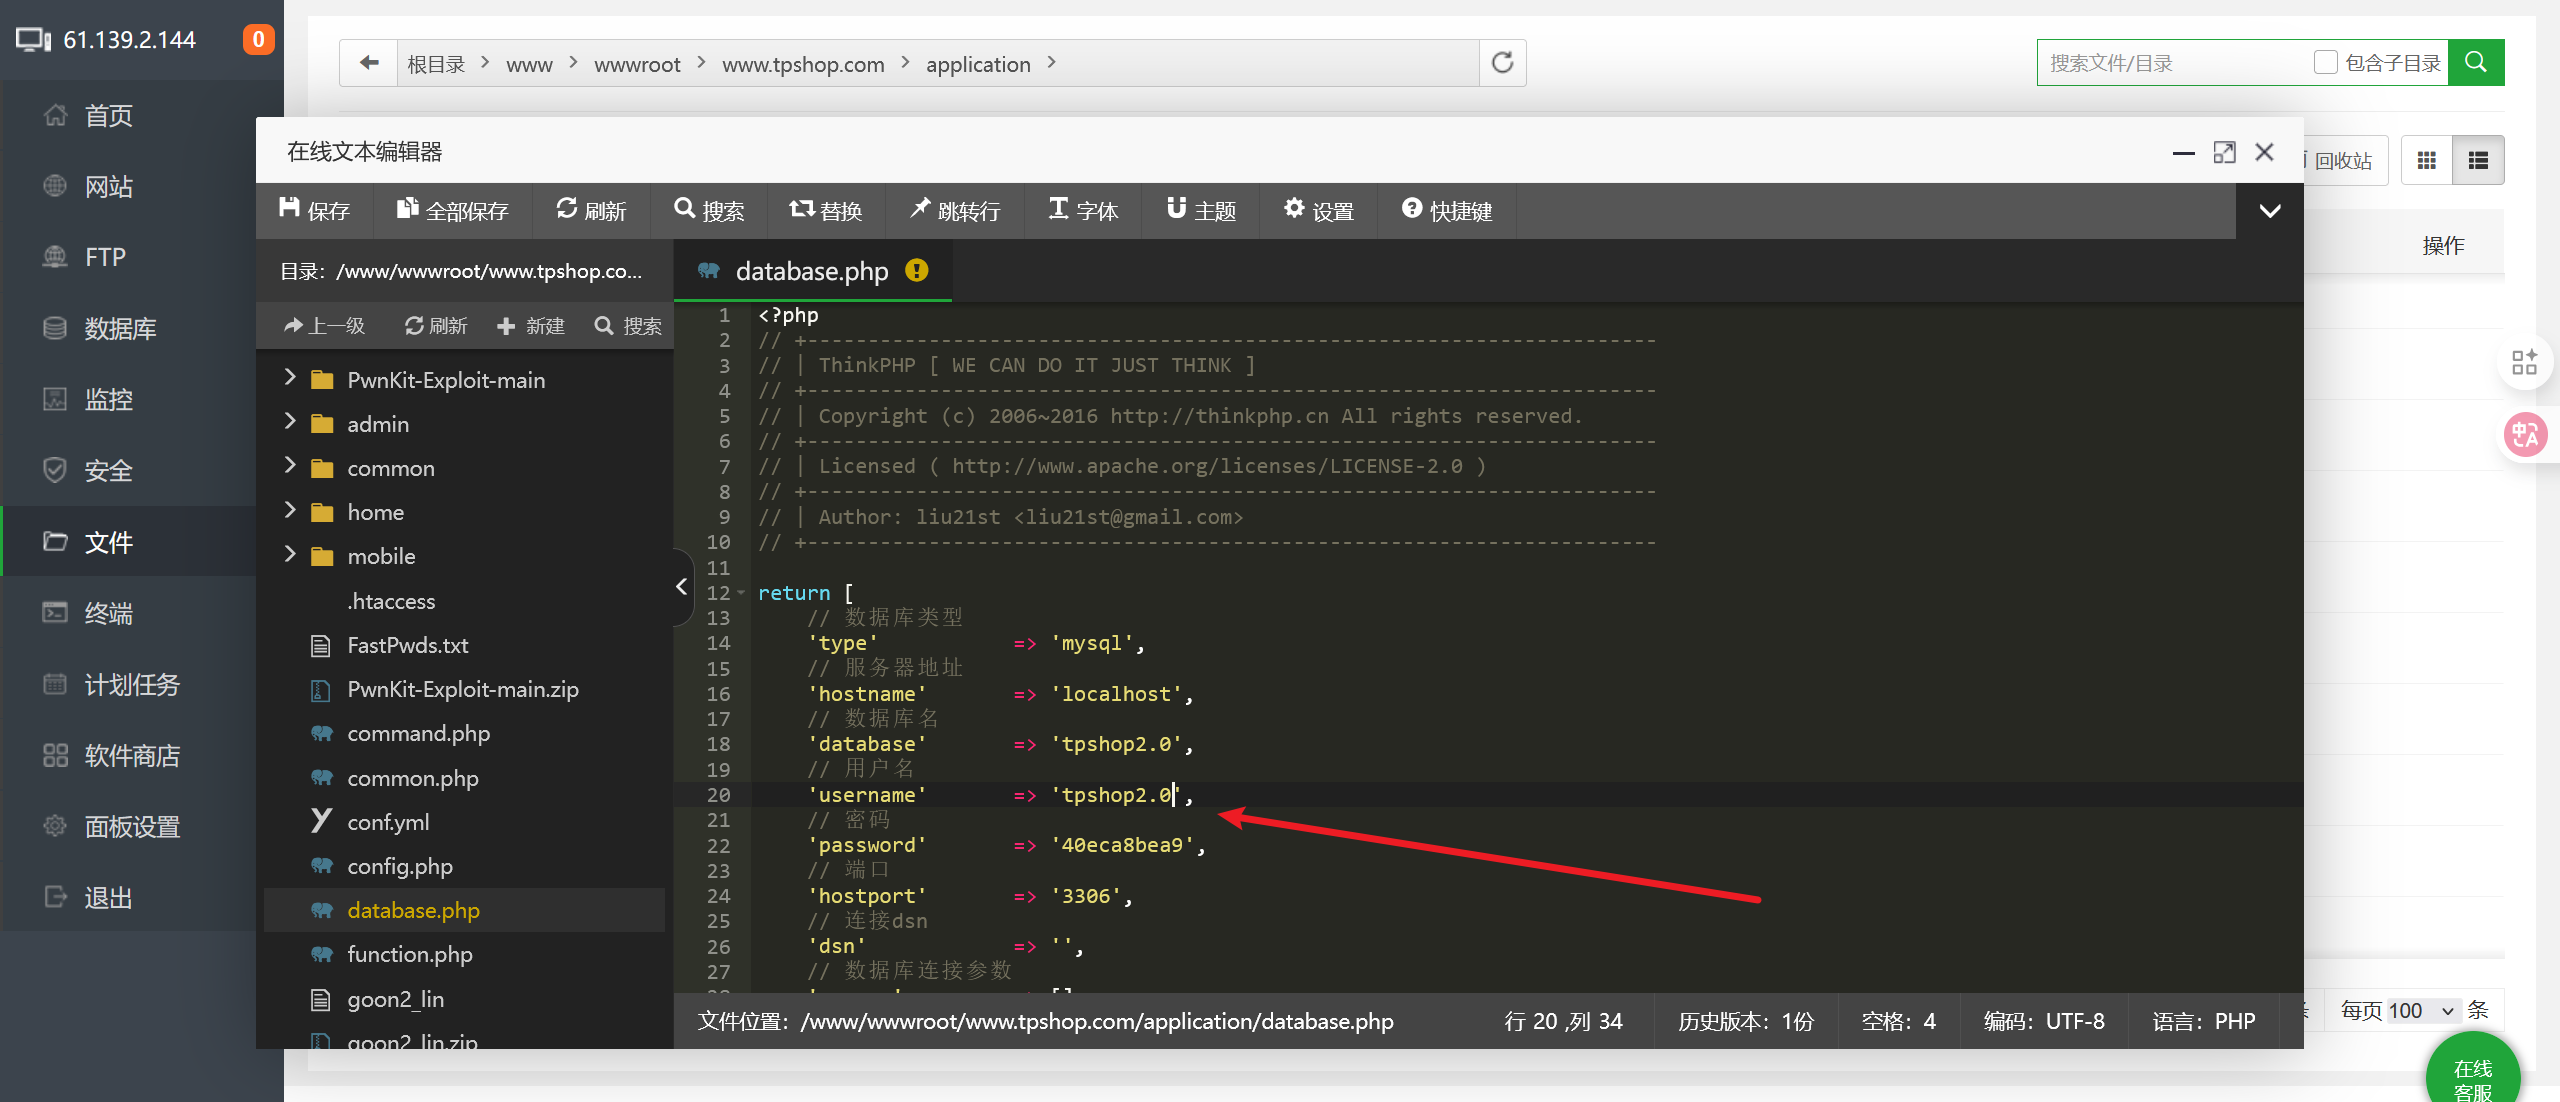The image size is (2560, 1102).
Task: Switch to grid view of files
Action: pos(2426,161)
